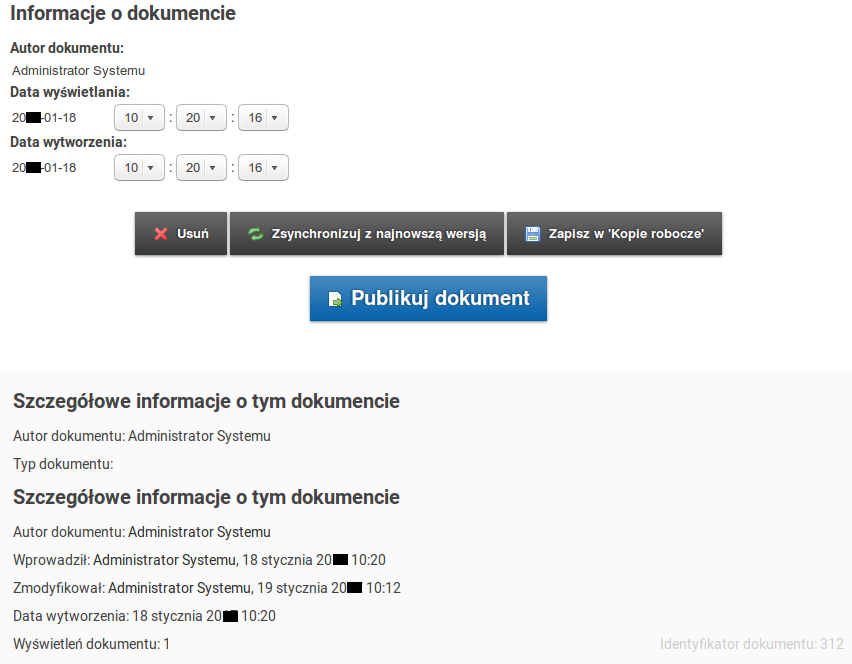Open the minutes dropdown for Data wyświetlania
The width and height of the screenshot is (852, 664).
(202, 118)
